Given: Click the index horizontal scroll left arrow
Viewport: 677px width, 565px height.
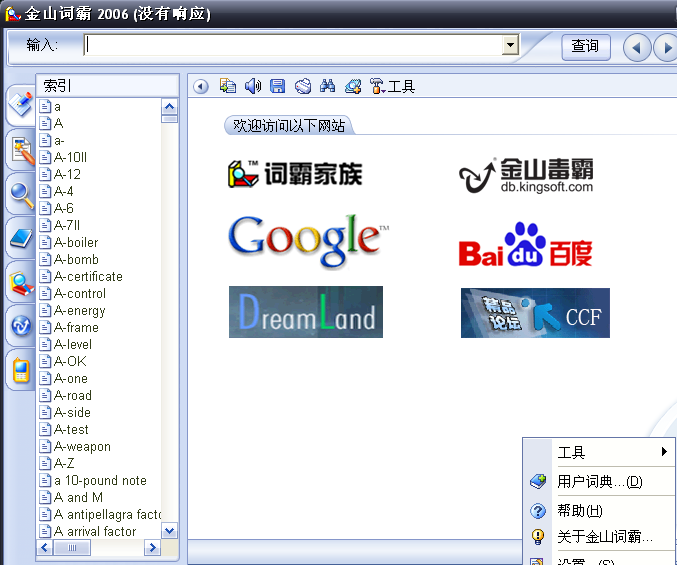Looking at the screenshot, I should (44, 548).
